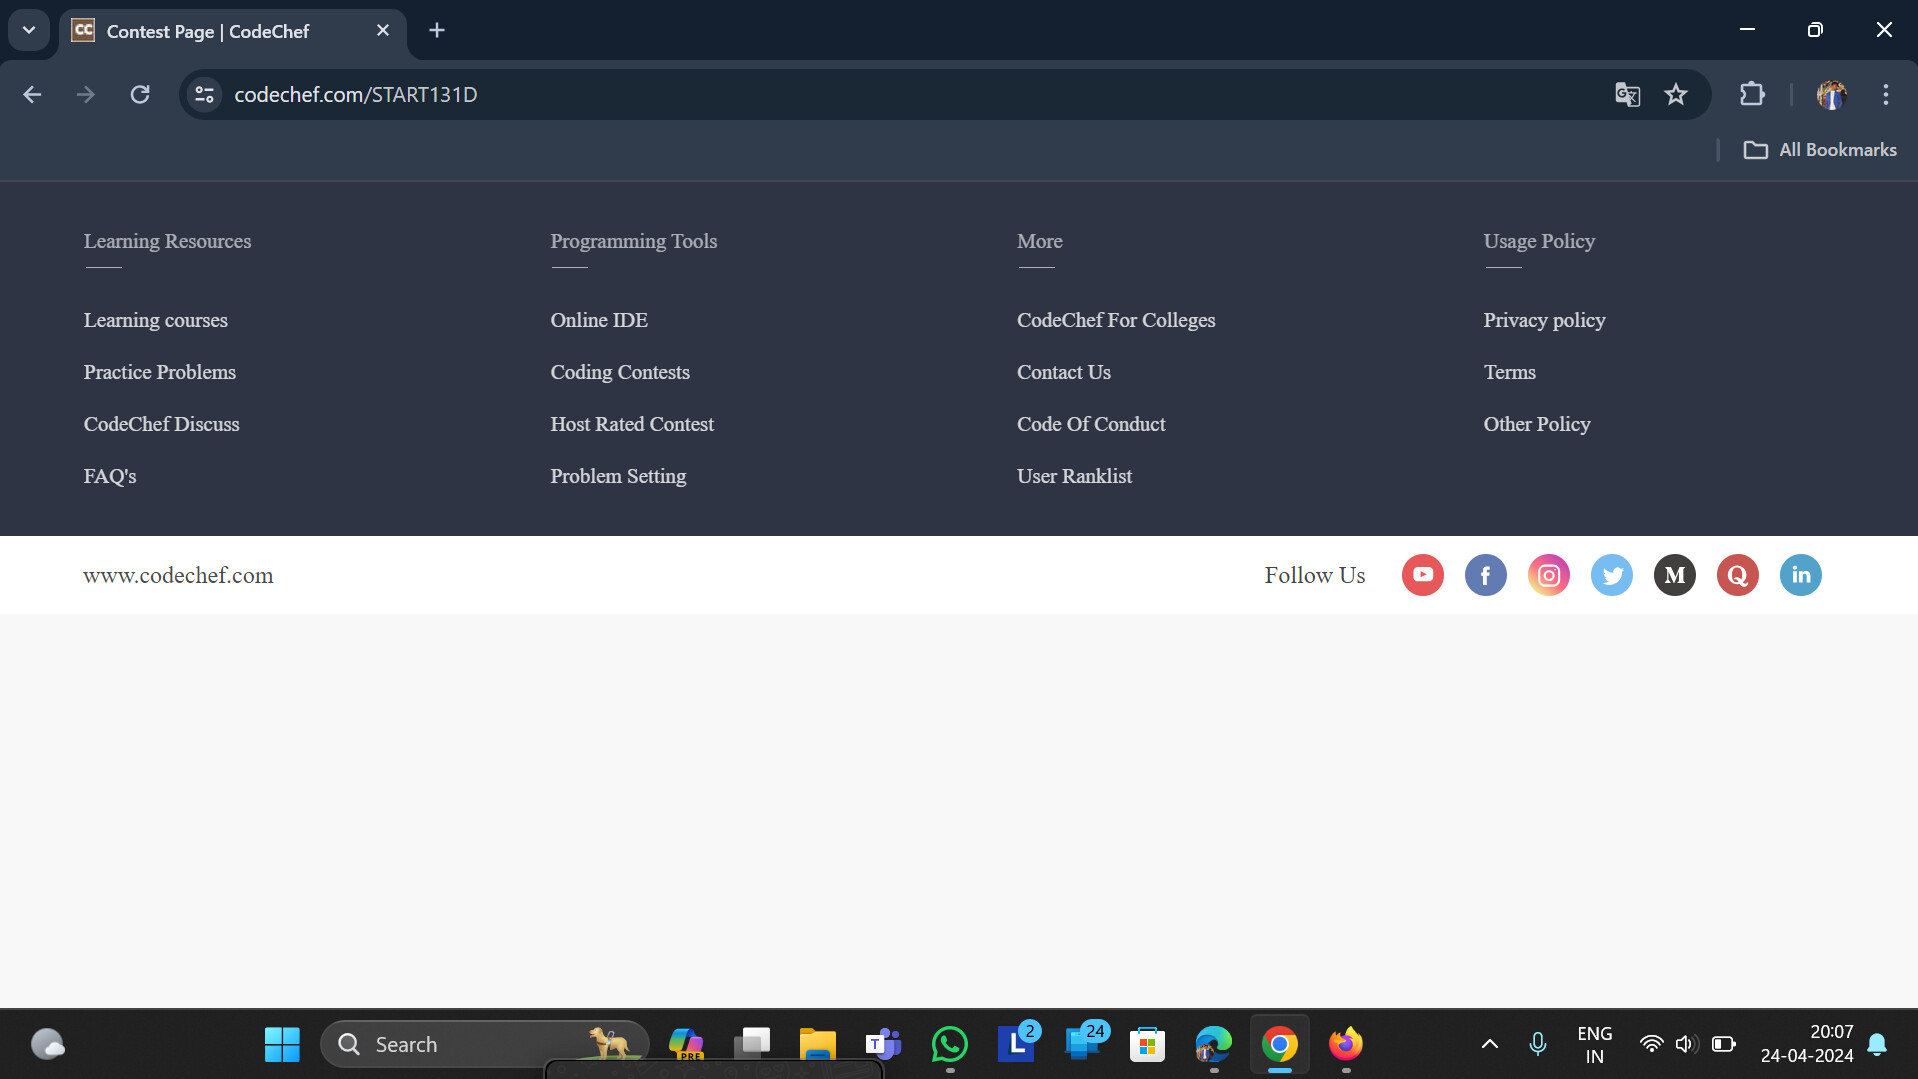
Task: Open the Privacy policy link
Action: [1544, 320]
